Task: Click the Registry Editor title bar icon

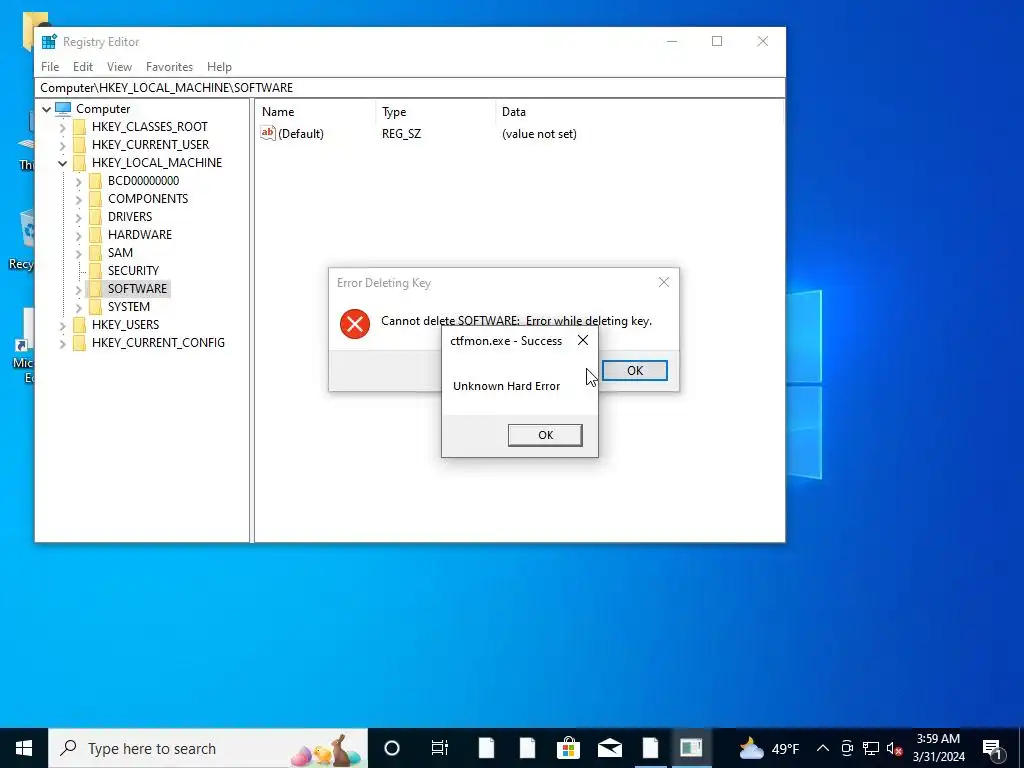Action: tap(49, 42)
